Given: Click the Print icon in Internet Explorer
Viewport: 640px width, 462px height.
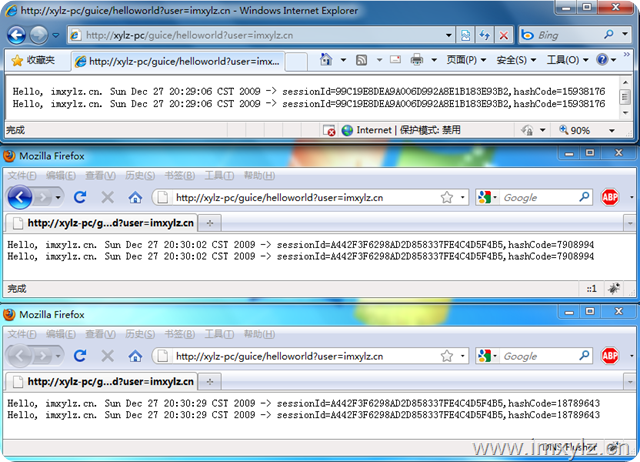Looking at the screenshot, I should coord(417,60).
